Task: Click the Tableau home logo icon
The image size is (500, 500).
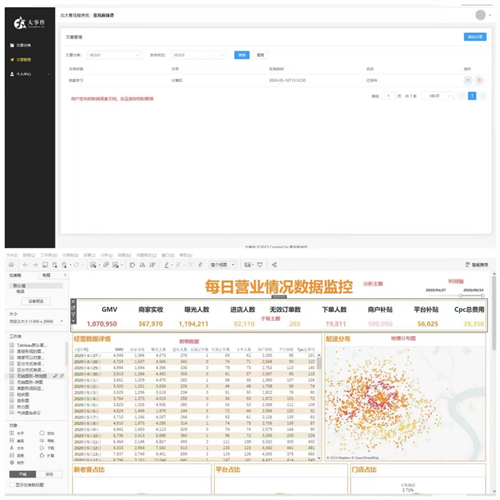Action: (11, 265)
